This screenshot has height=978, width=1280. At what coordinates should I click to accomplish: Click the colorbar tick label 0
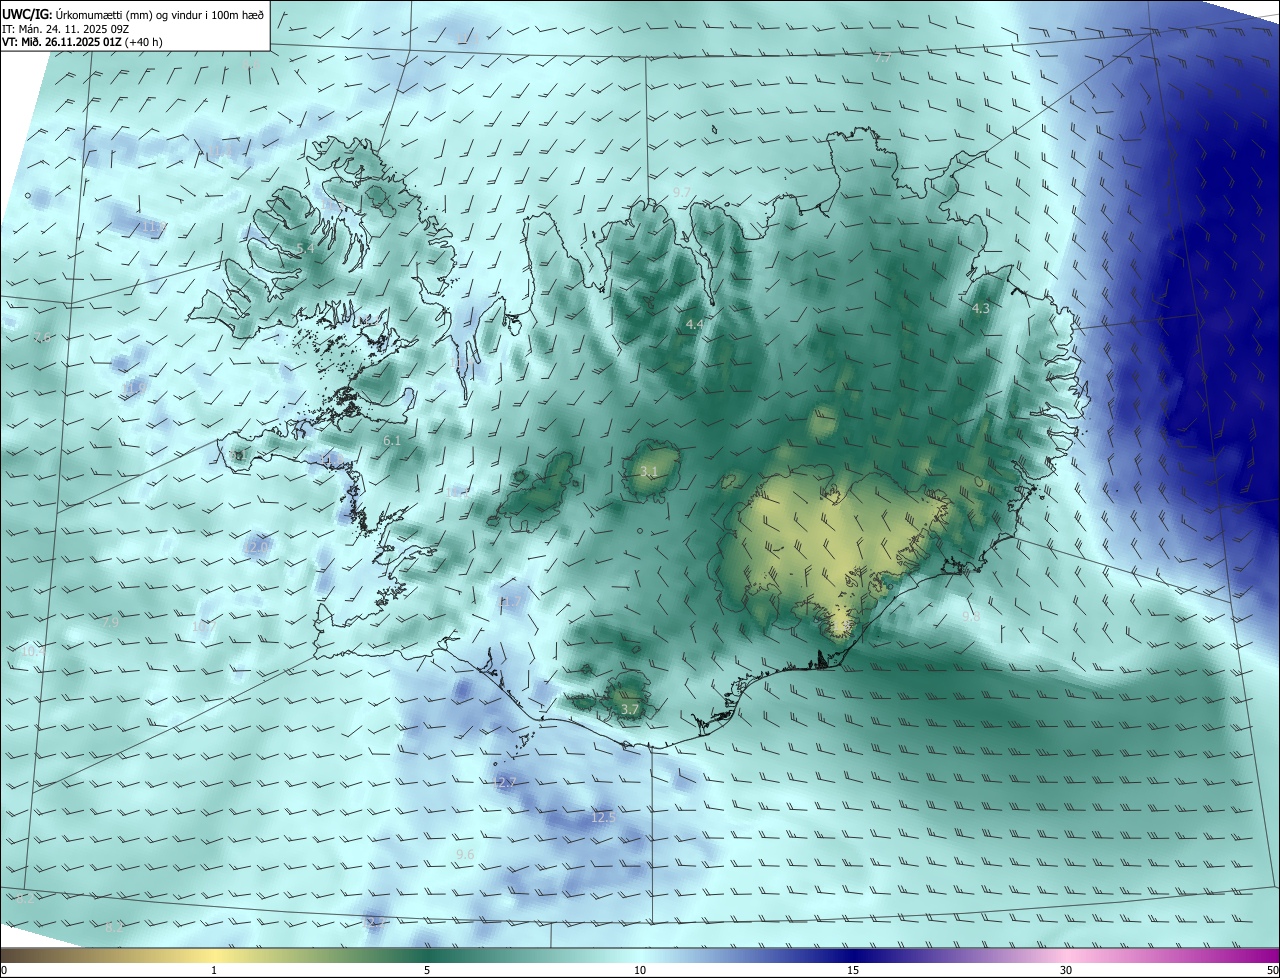tap(4, 970)
